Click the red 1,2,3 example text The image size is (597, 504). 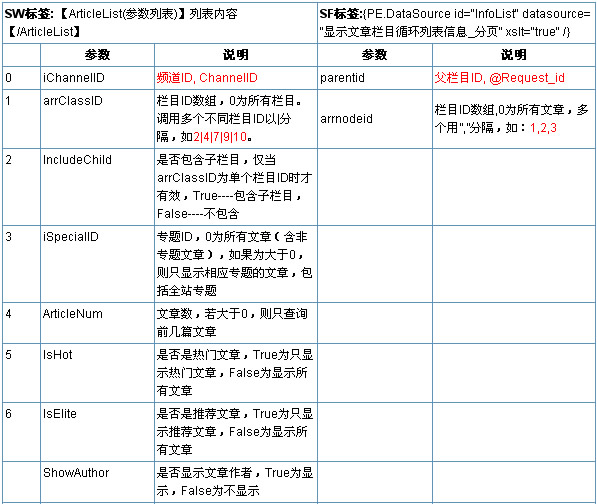click(543, 128)
